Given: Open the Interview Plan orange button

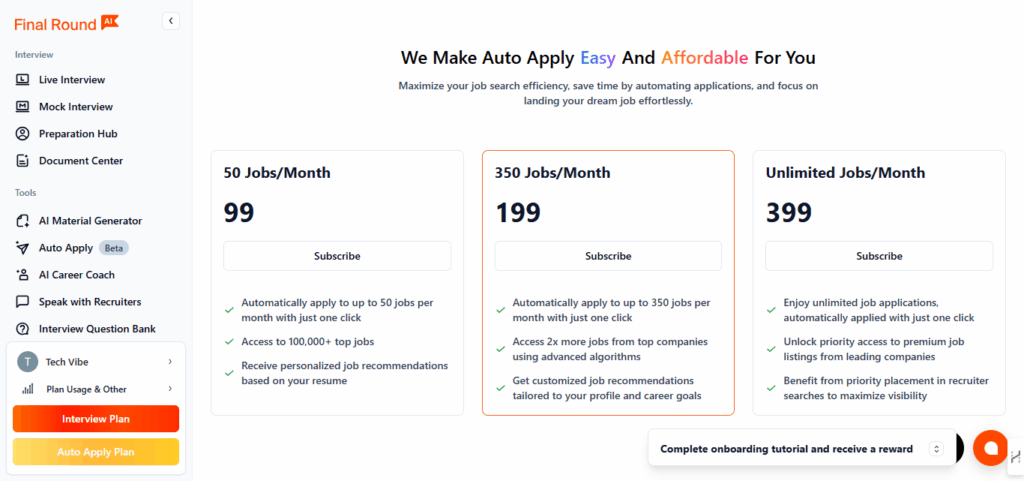Looking at the screenshot, I should coord(96,419).
